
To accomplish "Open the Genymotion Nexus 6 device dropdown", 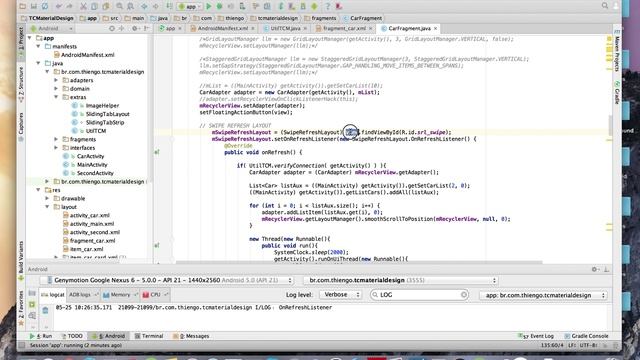I will coord(167,280).
